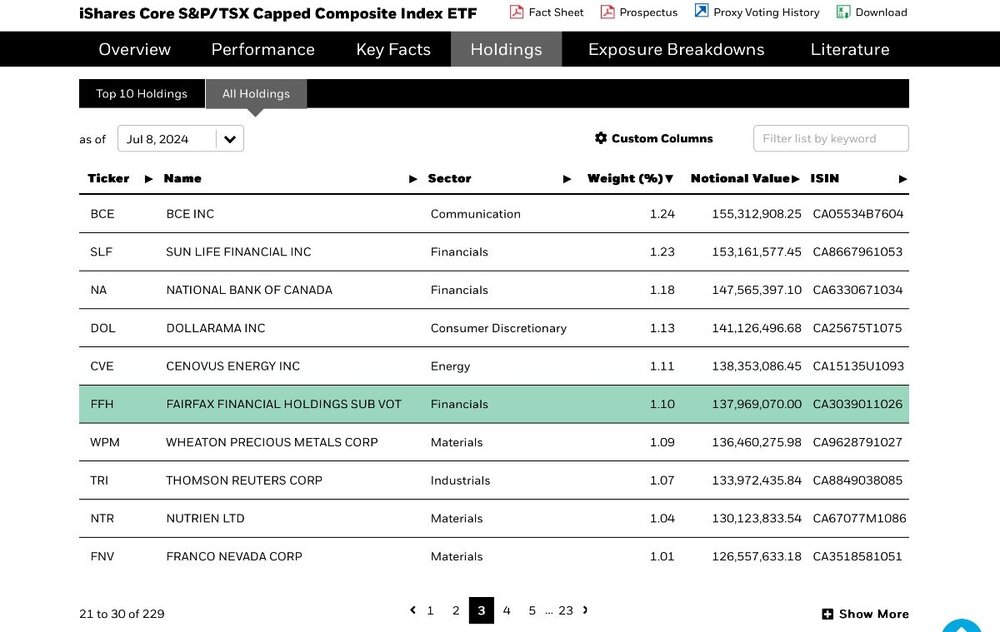Sort by Sector column arrow
1000x632 pixels.
(x=567, y=179)
